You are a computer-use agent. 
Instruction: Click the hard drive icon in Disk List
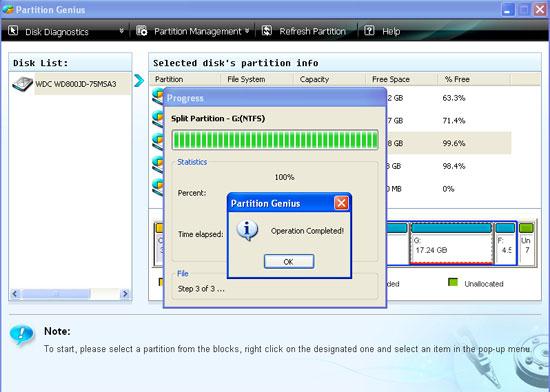click(22, 85)
